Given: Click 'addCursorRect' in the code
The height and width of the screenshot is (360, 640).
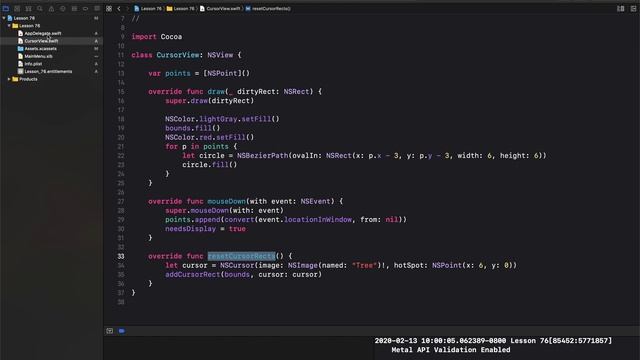Looking at the screenshot, I should point(193,275).
